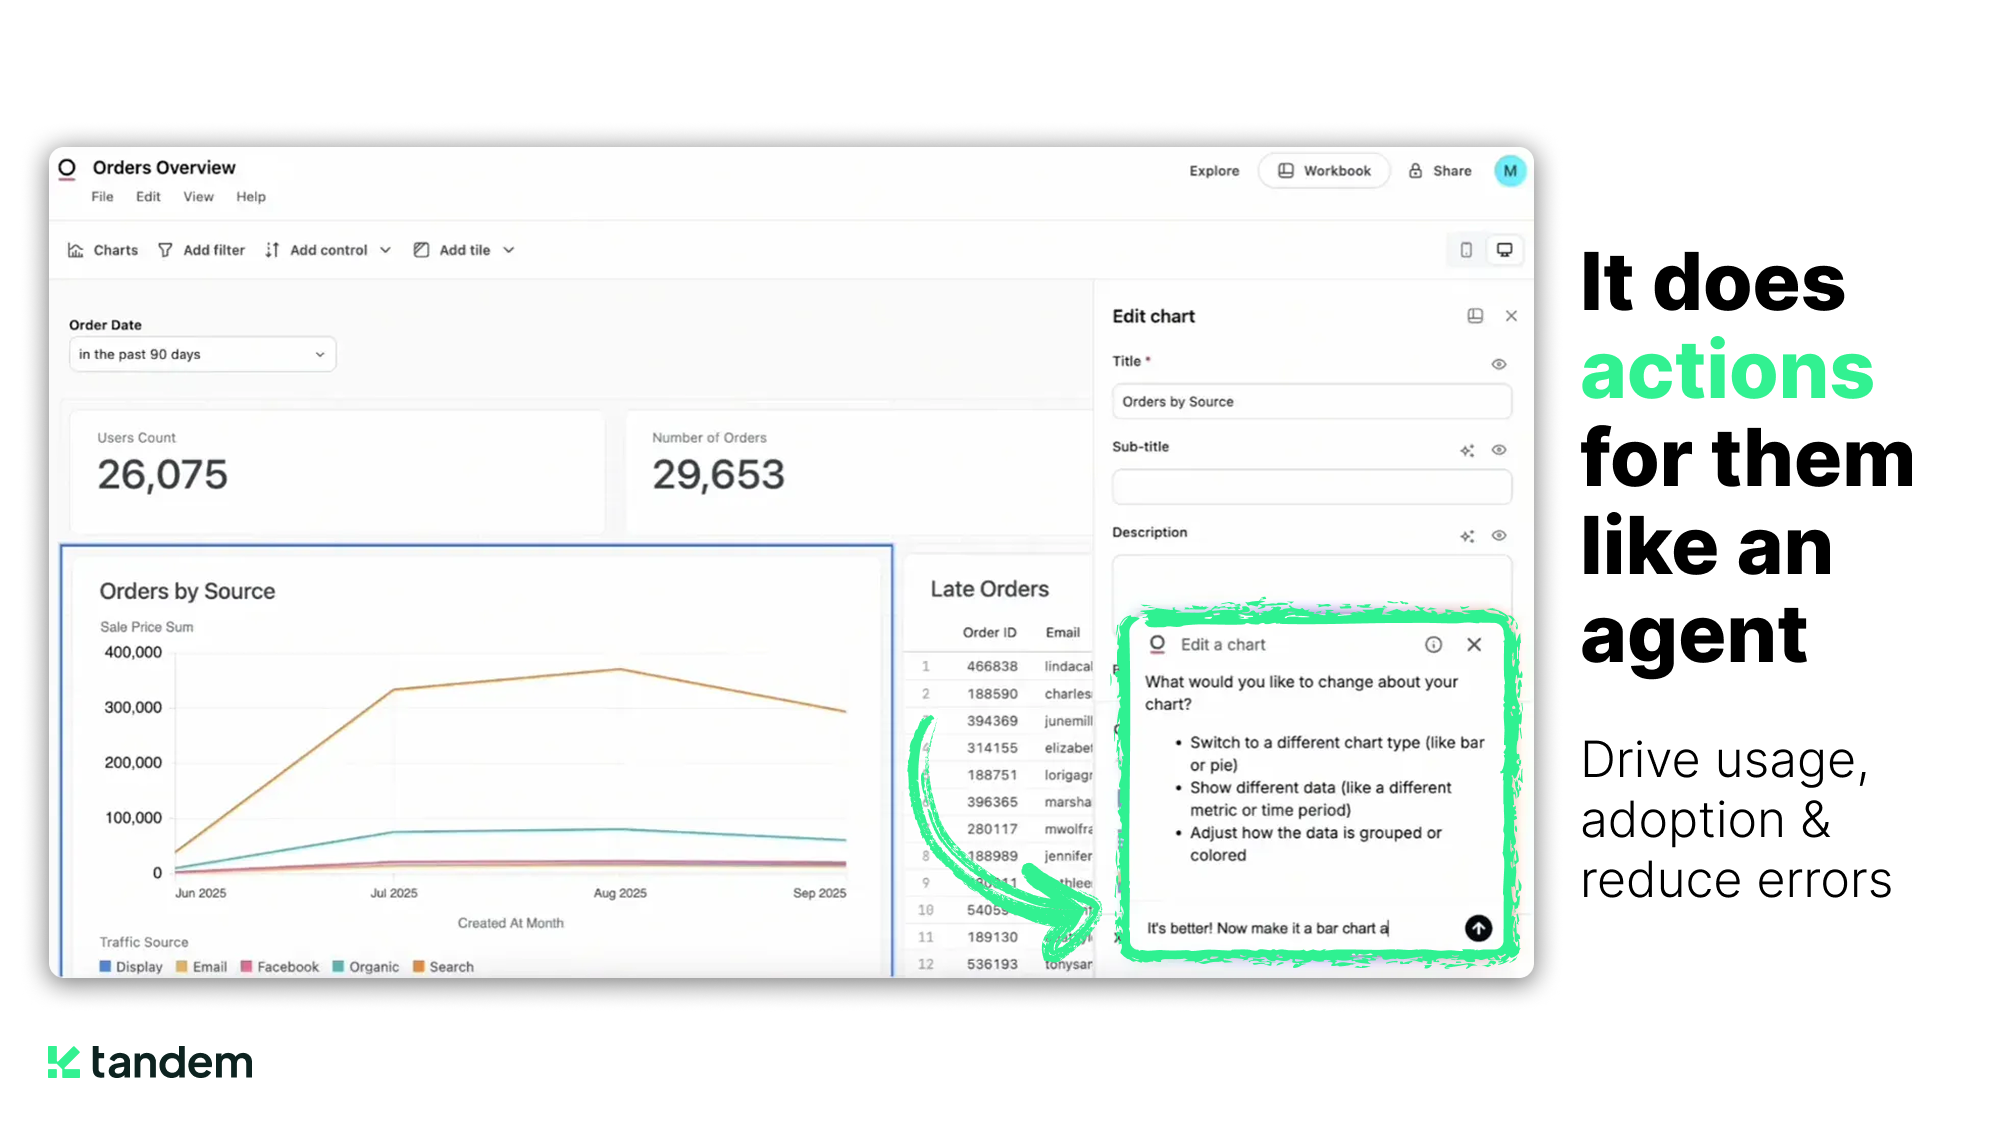
Task: Open the Workbook button
Action: click(1324, 170)
